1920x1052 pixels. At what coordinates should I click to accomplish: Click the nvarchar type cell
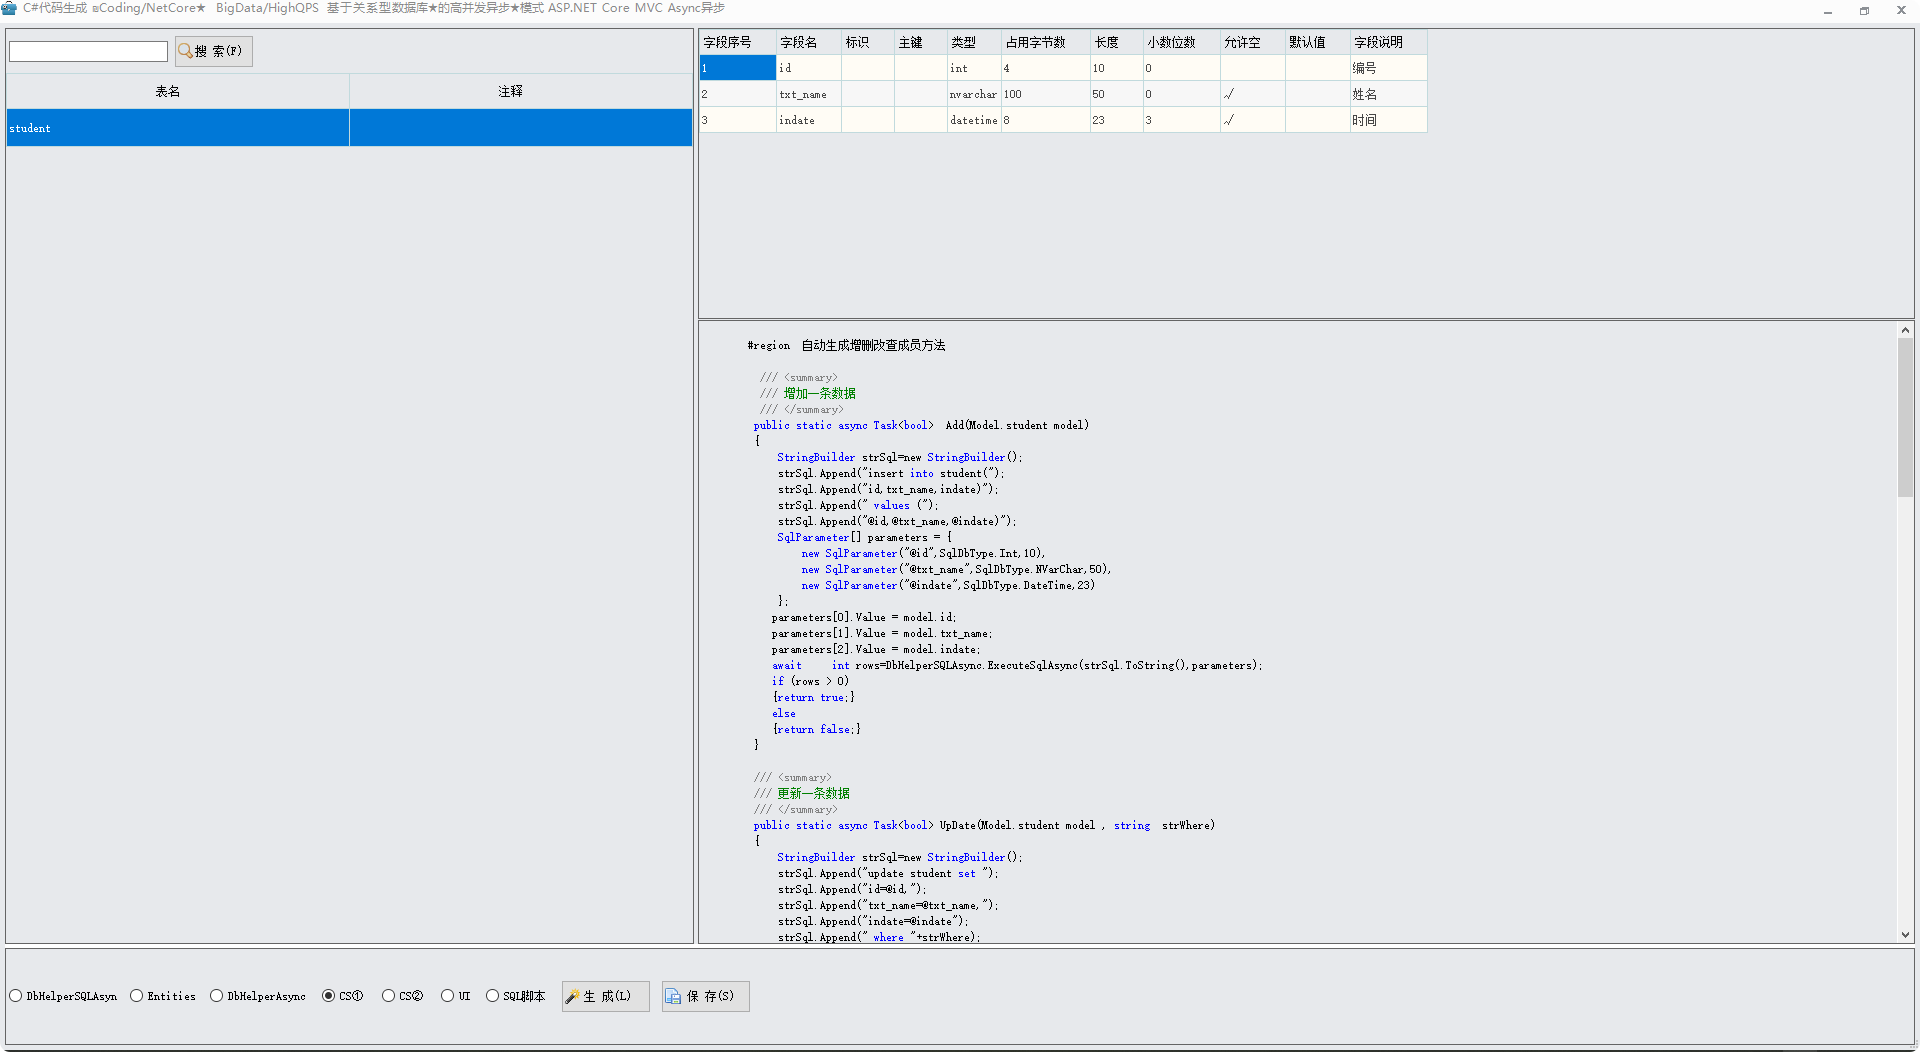[x=974, y=94]
